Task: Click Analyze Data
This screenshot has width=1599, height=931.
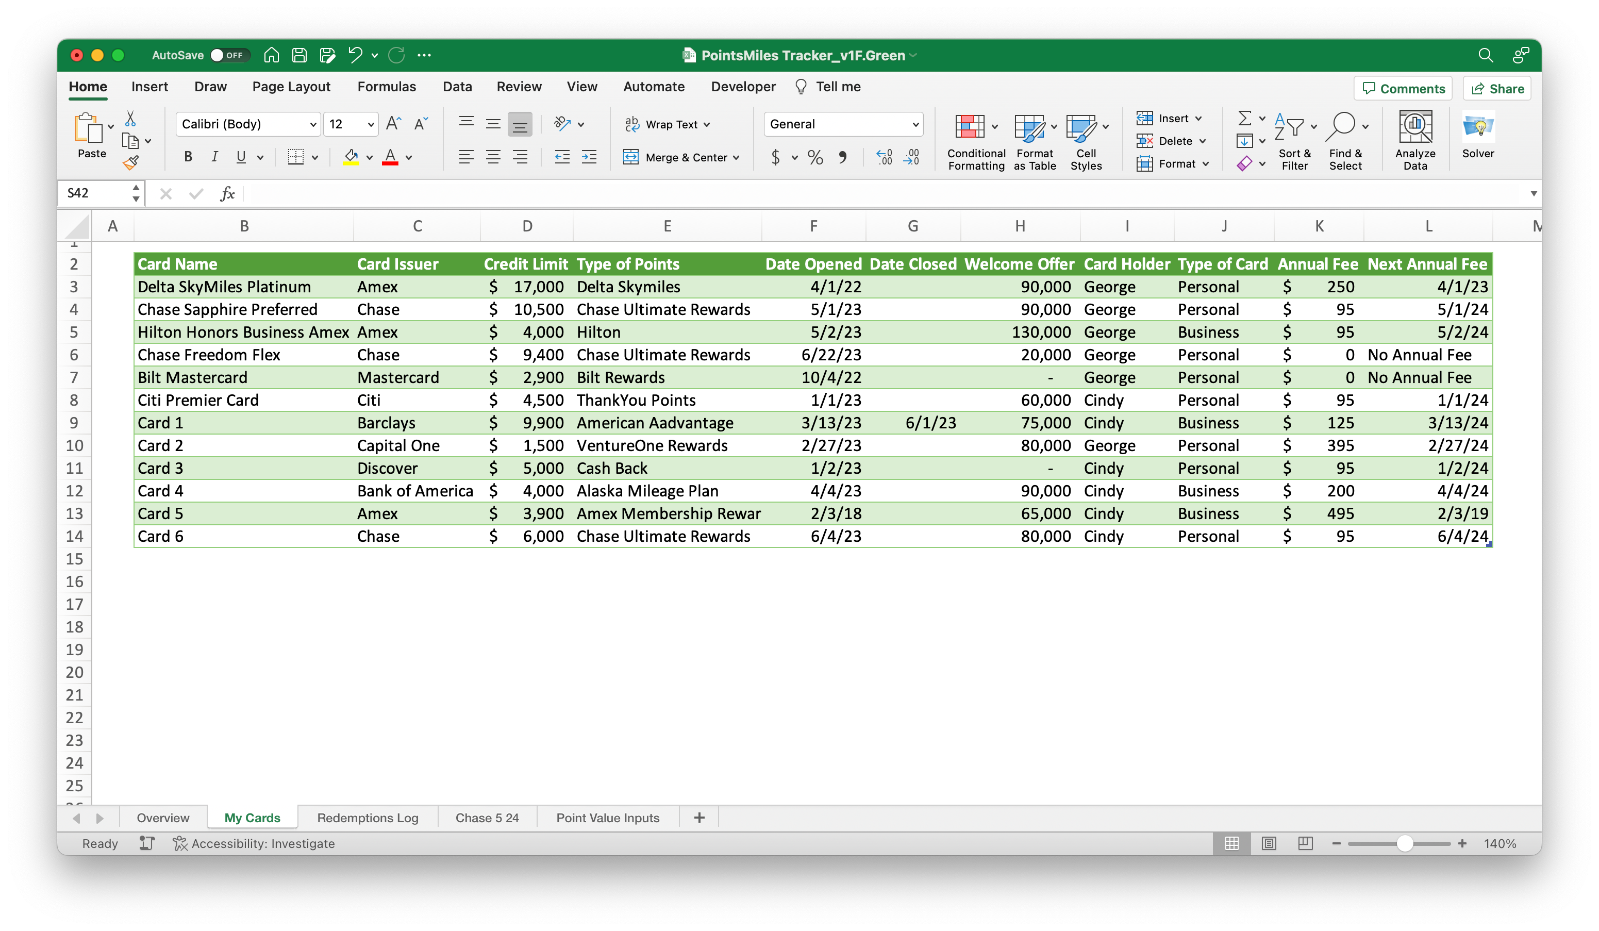Action: [x=1415, y=141]
